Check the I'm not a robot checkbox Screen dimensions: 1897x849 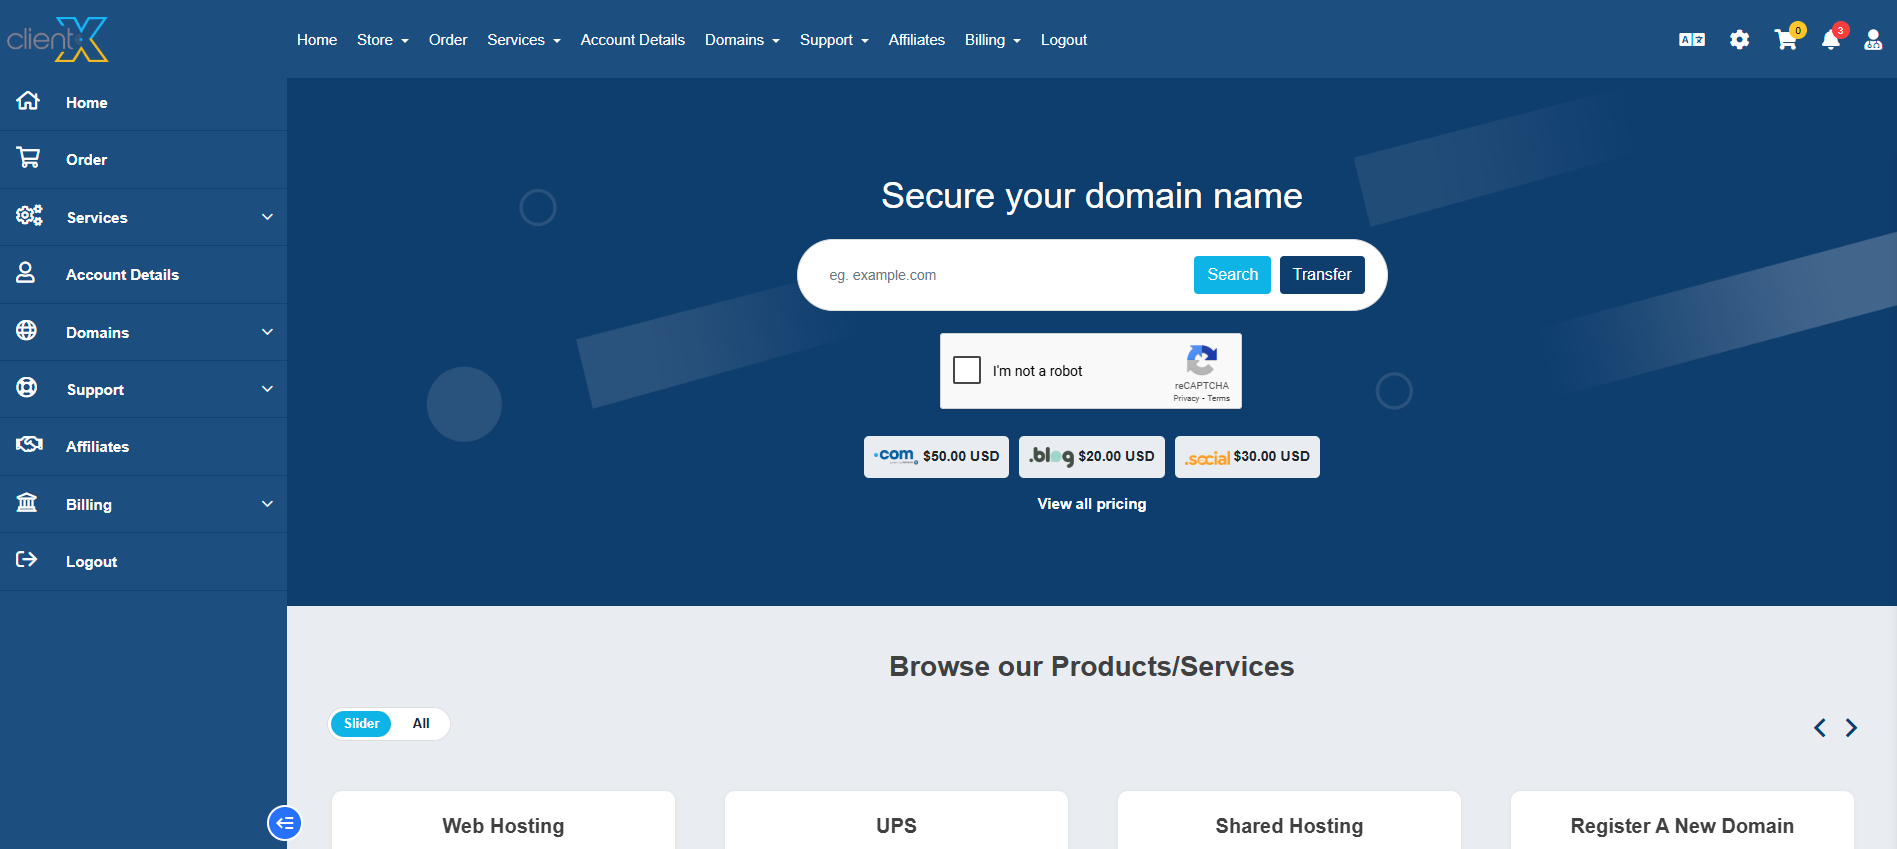pos(967,370)
